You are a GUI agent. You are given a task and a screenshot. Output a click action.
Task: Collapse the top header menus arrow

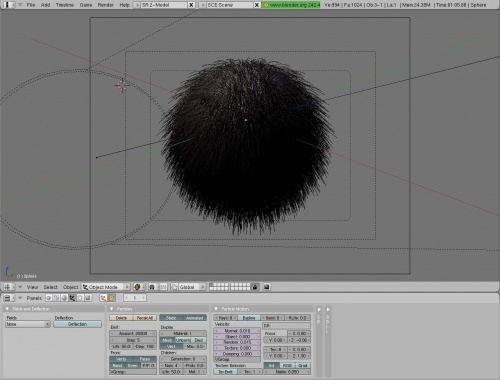20,5
